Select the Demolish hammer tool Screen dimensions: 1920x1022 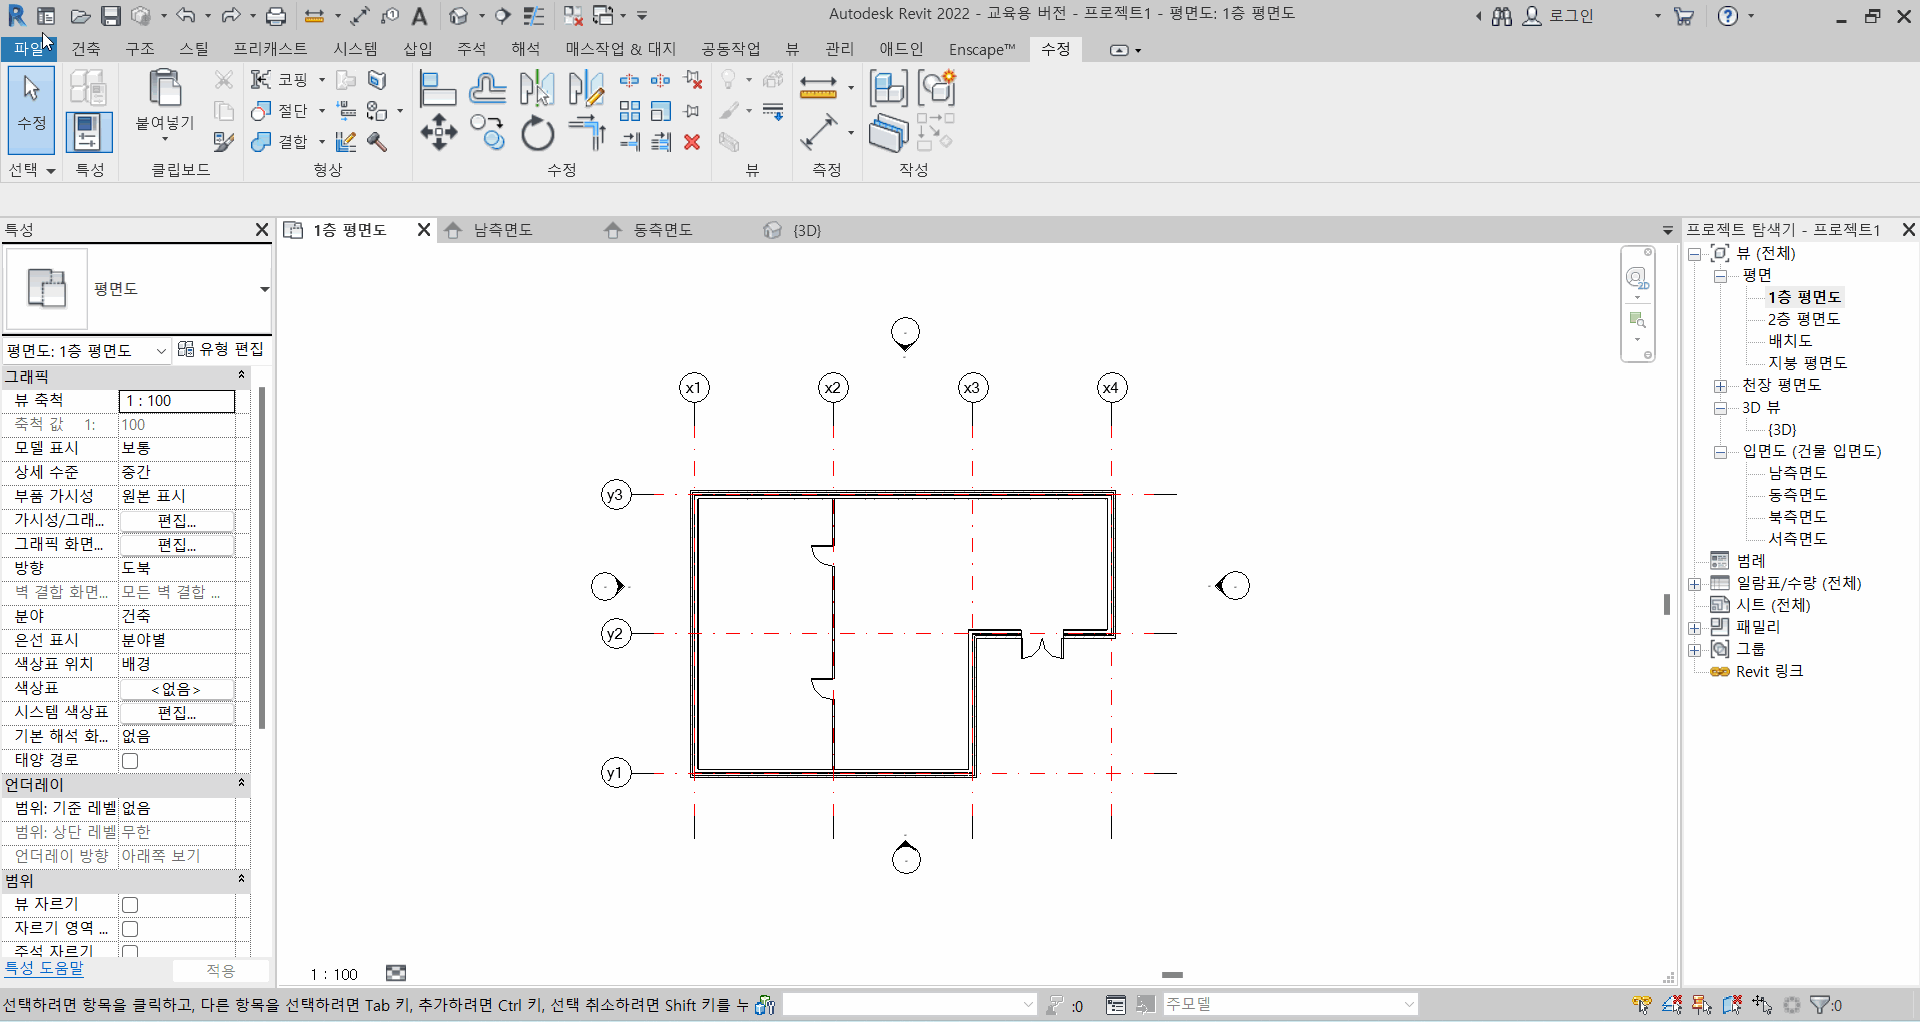[x=377, y=142]
